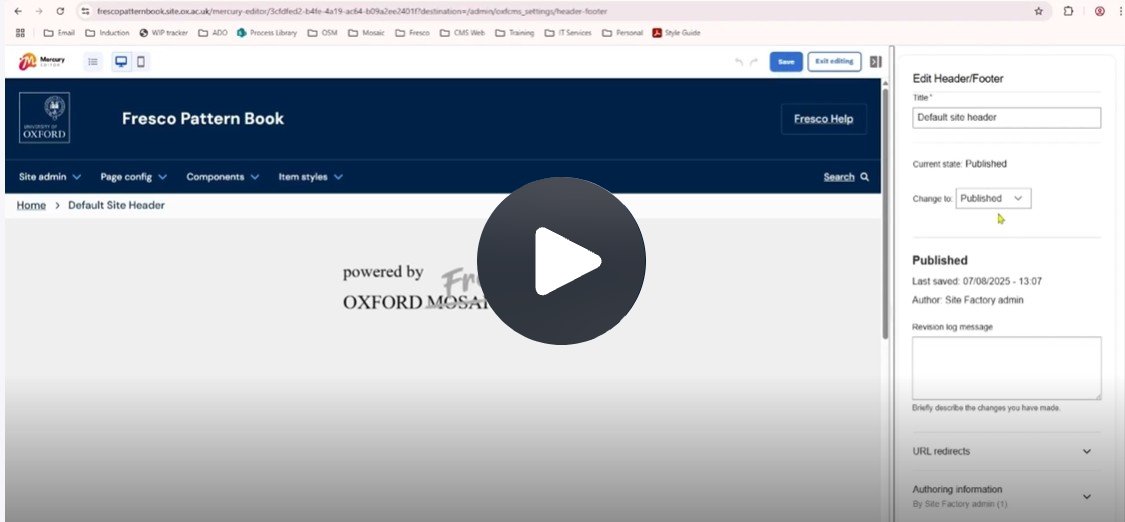The image size is (1125, 522).
Task: Open the IT Services bookmark folder
Action: 568,33
